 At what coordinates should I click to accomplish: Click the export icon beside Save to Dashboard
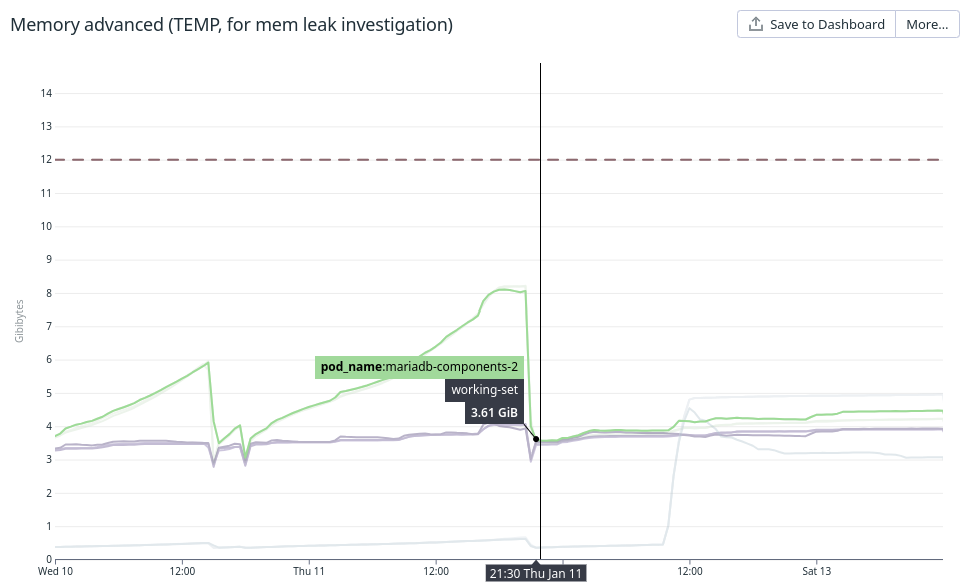(x=756, y=25)
